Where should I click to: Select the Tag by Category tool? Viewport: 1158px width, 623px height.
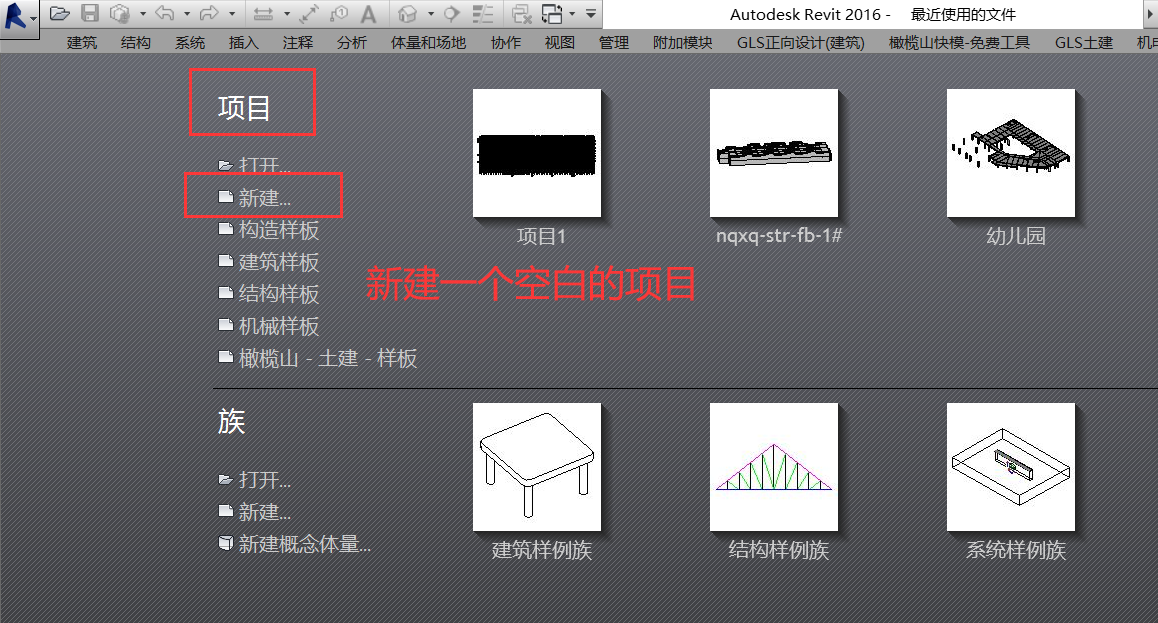pyautogui.click(x=339, y=13)
